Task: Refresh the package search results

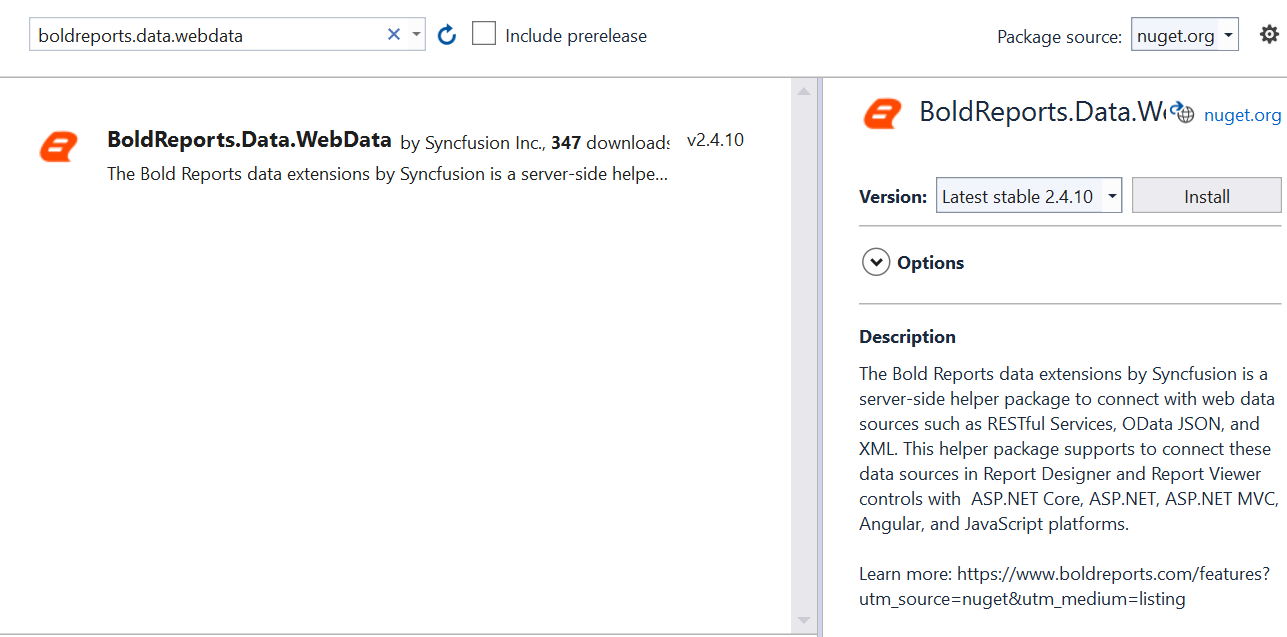Action: 446,33
